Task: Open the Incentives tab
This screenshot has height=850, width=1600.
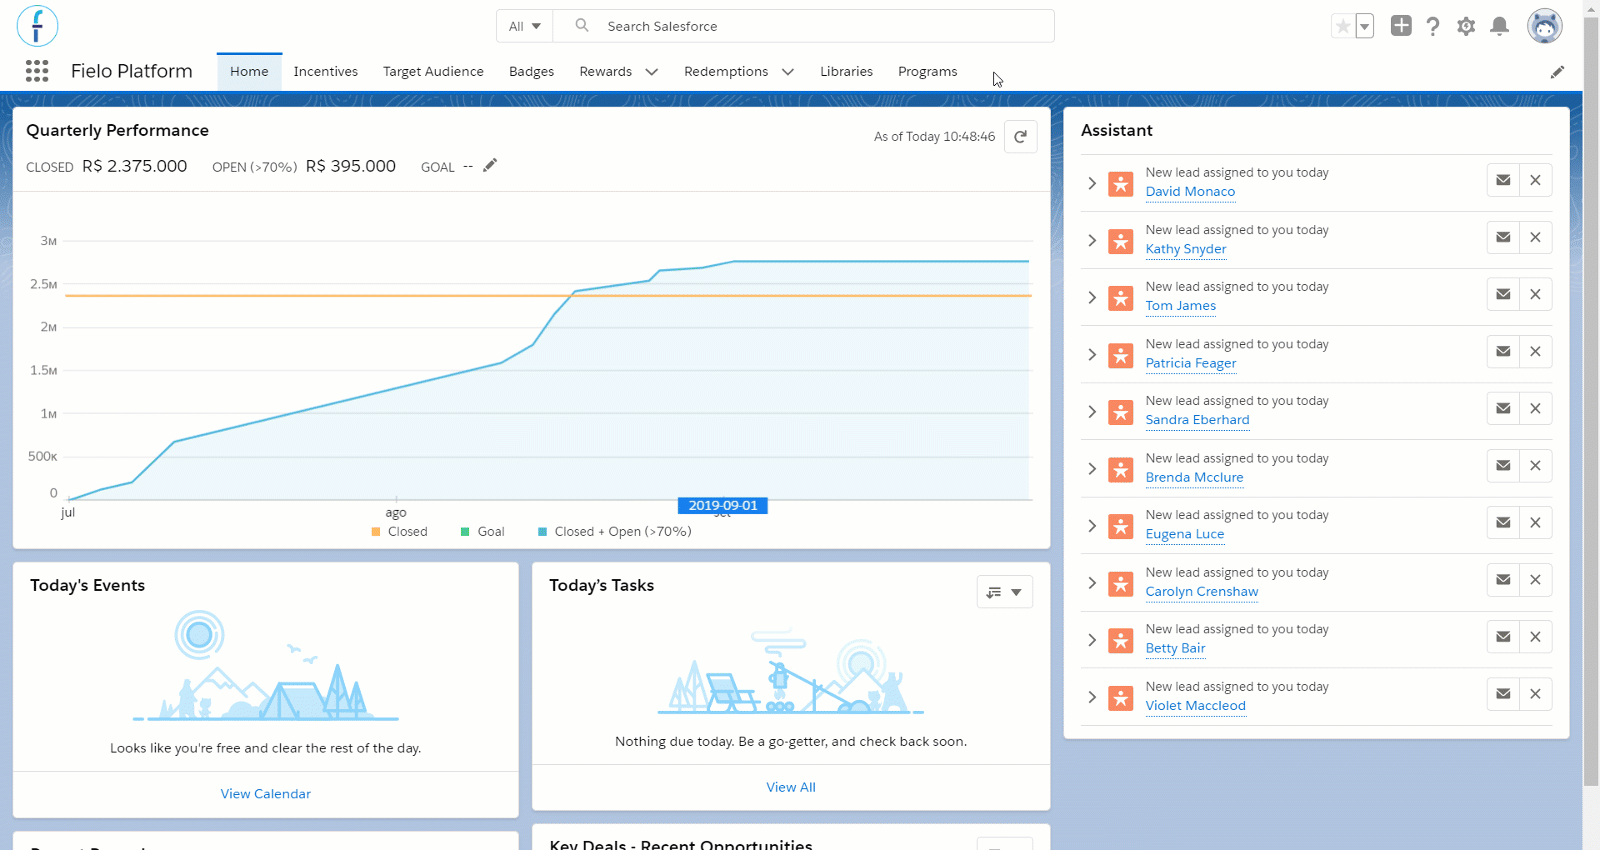Action: 326,72
